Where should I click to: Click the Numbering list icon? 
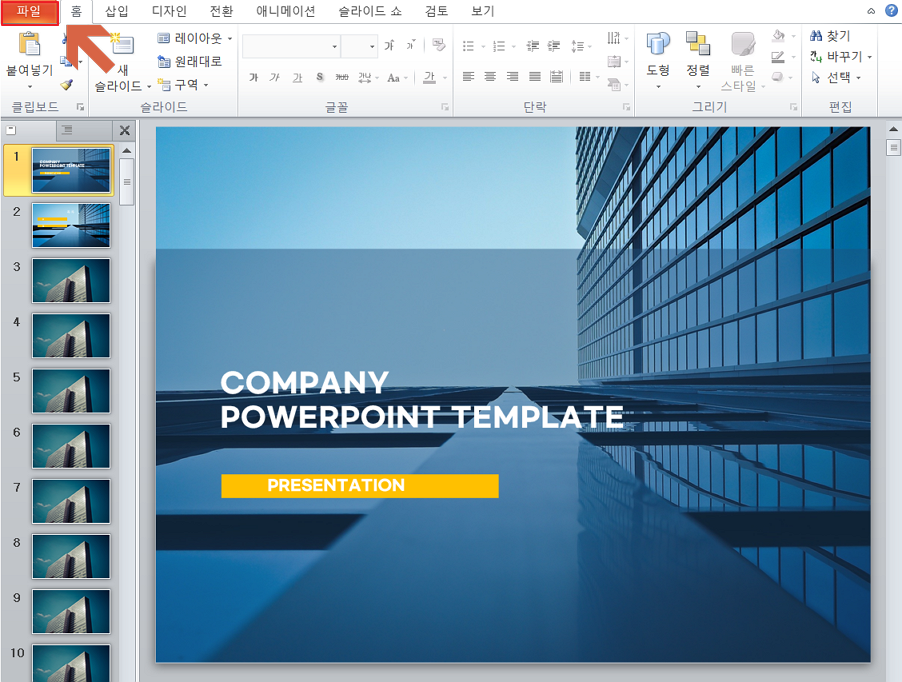pos(499,46)
